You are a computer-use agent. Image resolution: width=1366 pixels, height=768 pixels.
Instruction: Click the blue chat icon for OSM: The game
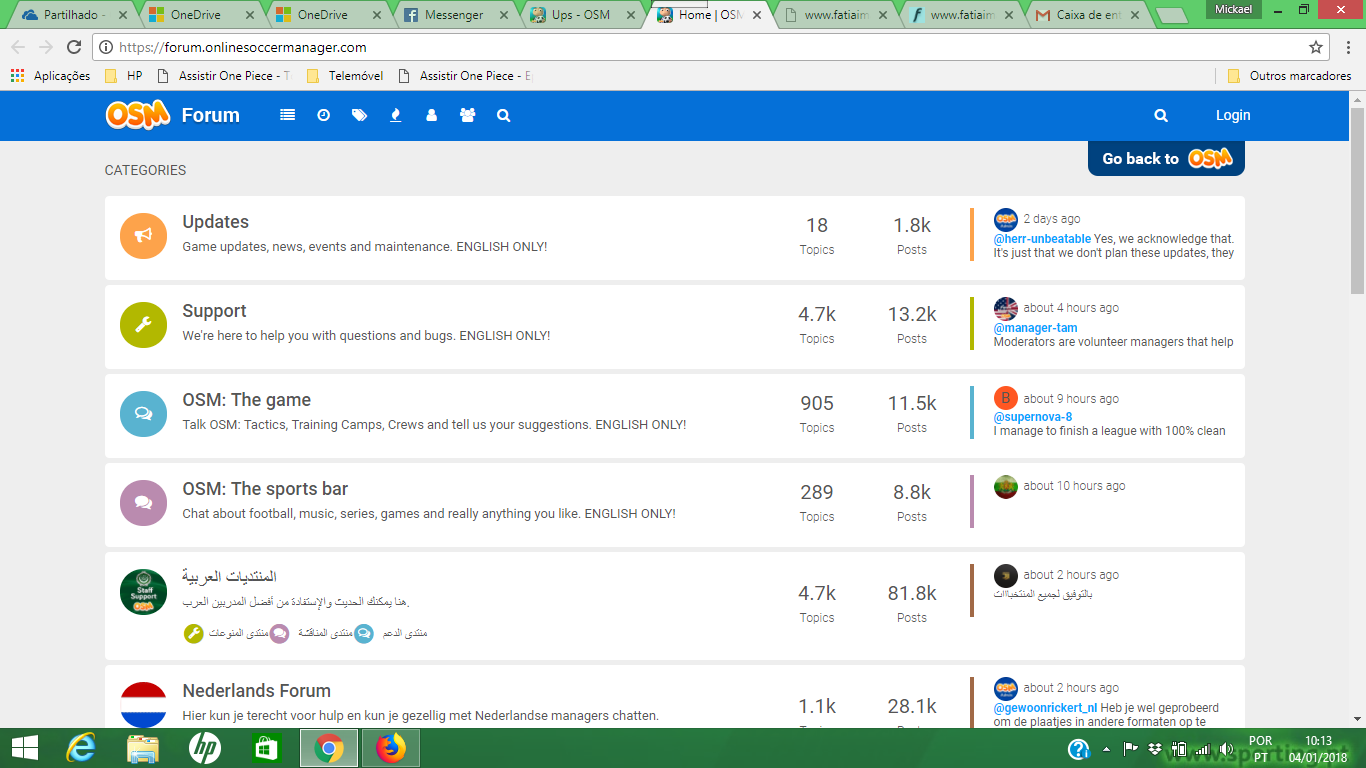[143, 414]
